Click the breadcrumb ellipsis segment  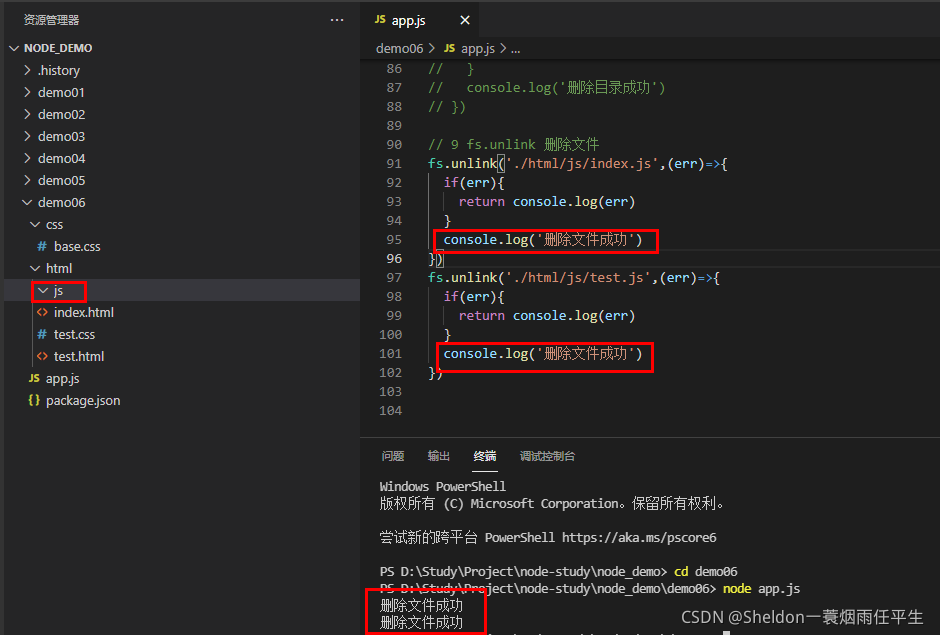click(x=515, y=49)
